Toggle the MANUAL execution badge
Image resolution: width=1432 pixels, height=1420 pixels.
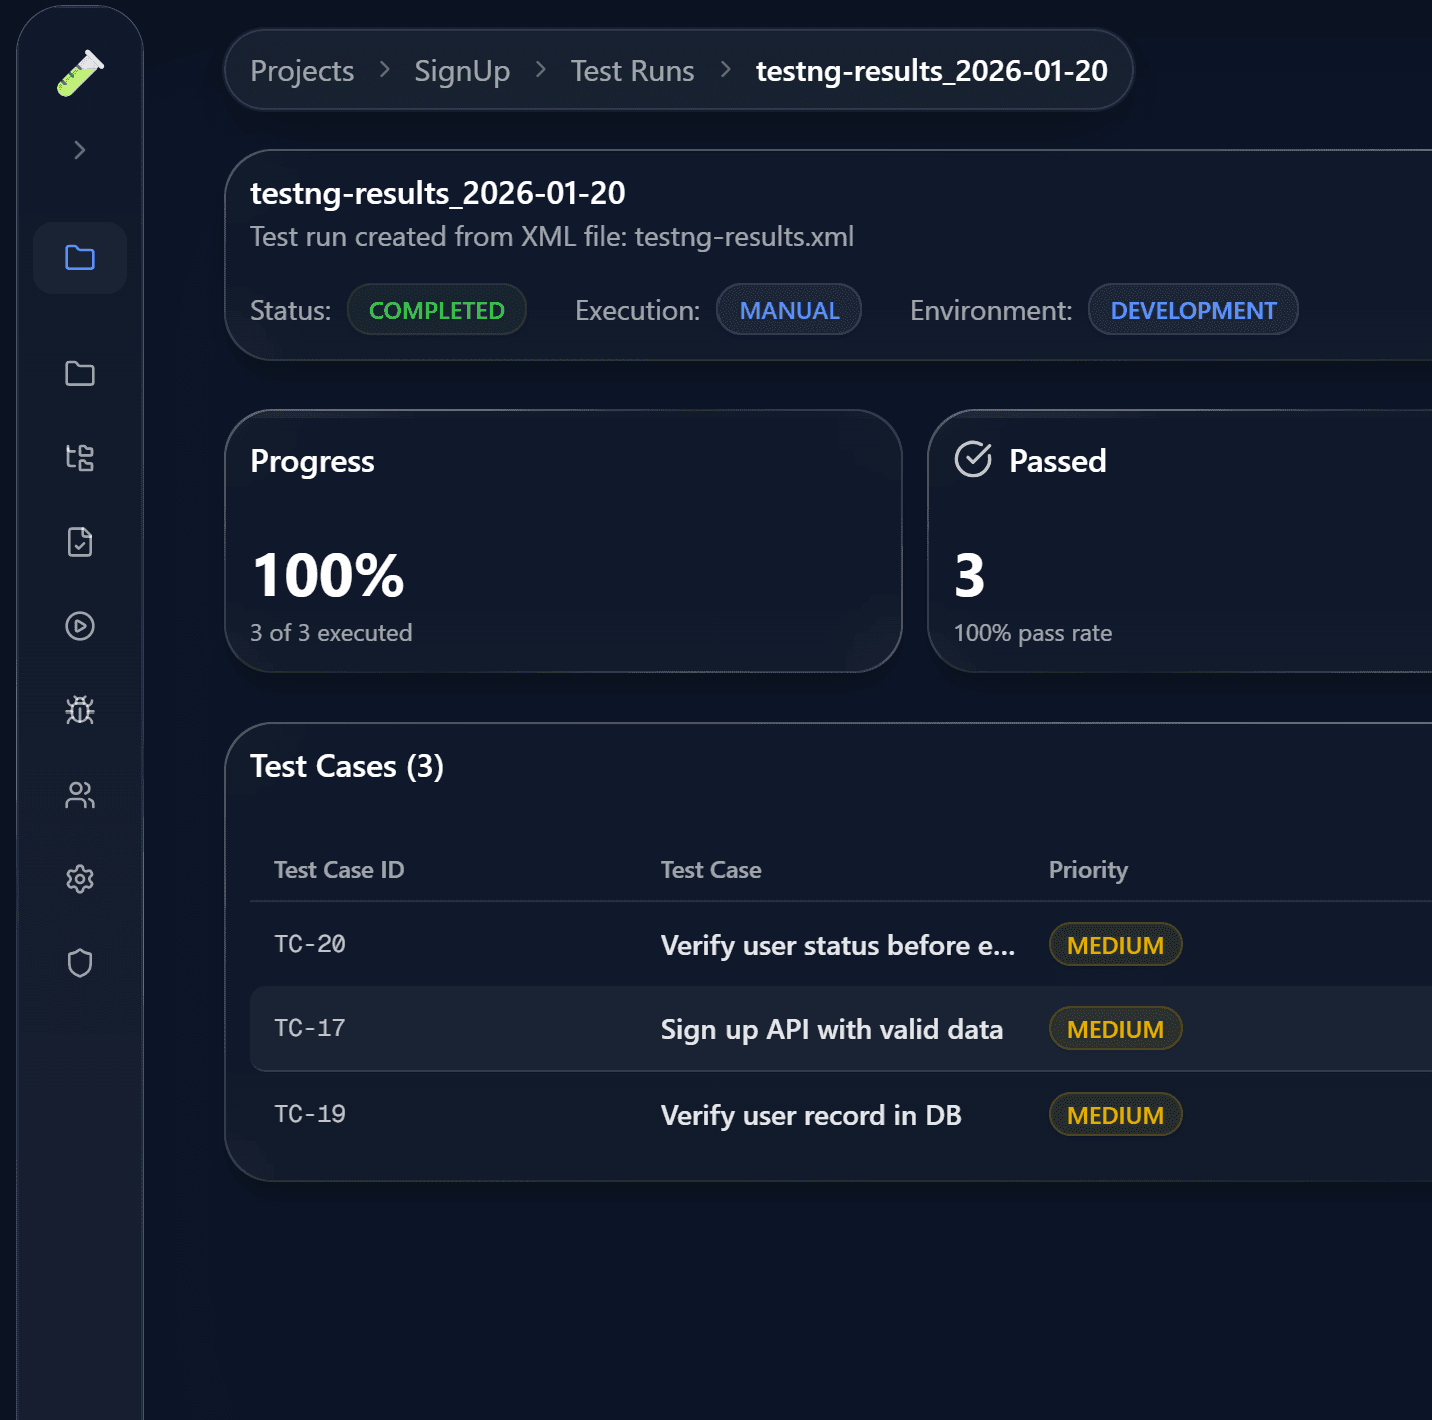(788, 310)
